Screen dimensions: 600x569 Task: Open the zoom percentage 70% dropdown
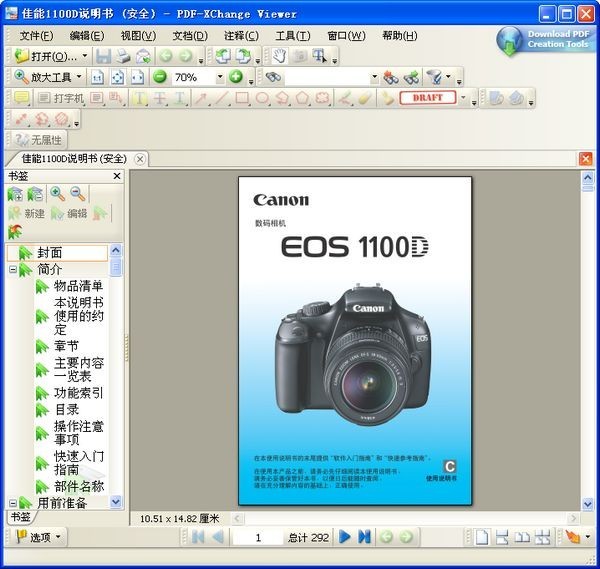[x=220, y=77]
